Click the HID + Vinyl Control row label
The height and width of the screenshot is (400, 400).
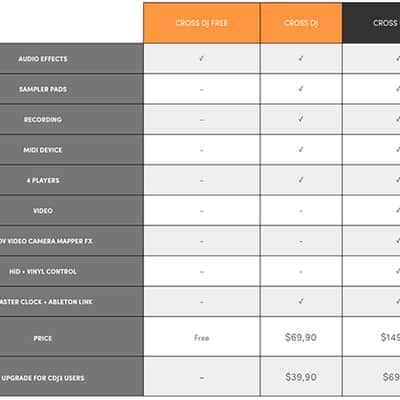pos(43,271)
